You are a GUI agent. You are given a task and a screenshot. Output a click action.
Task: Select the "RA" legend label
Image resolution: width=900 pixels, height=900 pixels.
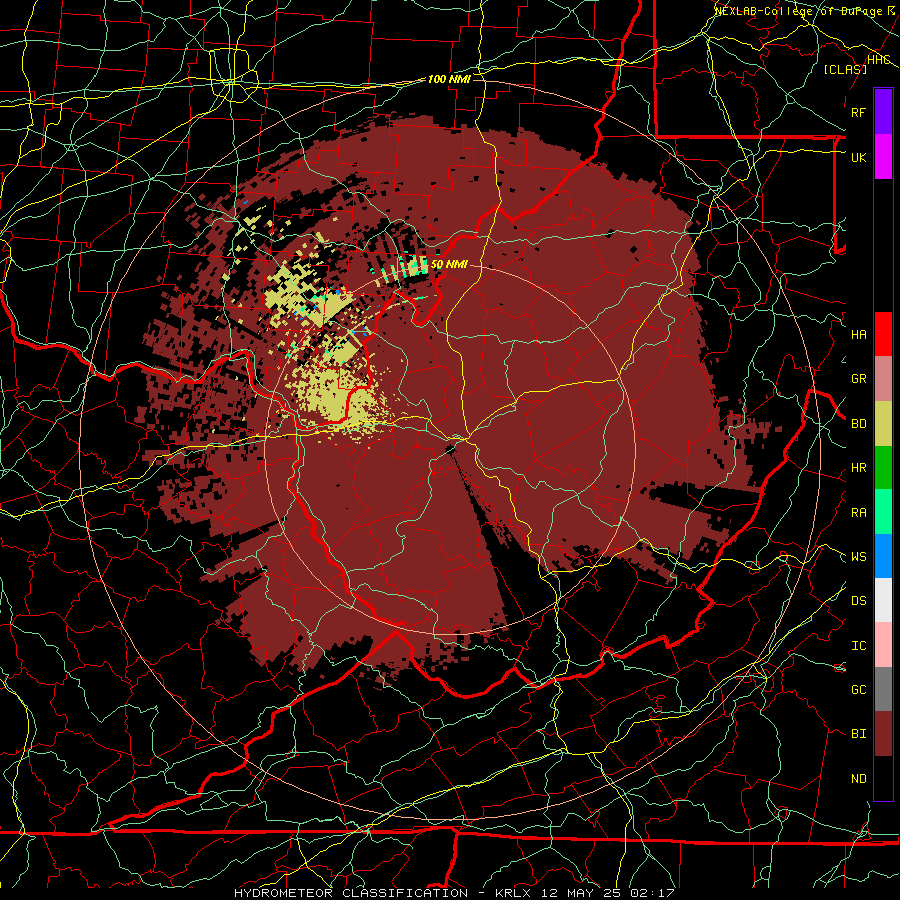(858, 512)
